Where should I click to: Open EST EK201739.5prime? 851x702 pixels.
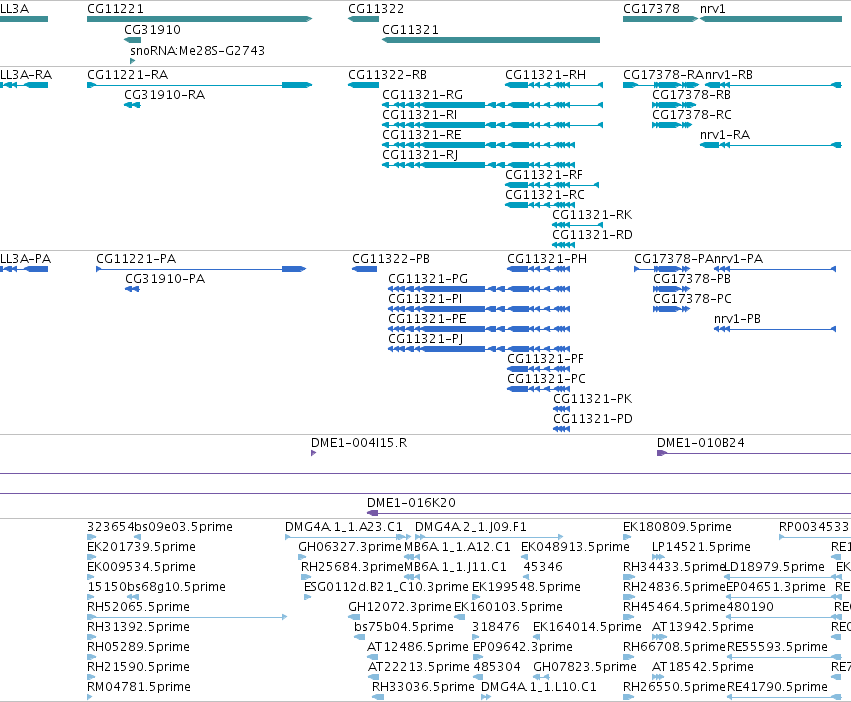click(141, 547)
